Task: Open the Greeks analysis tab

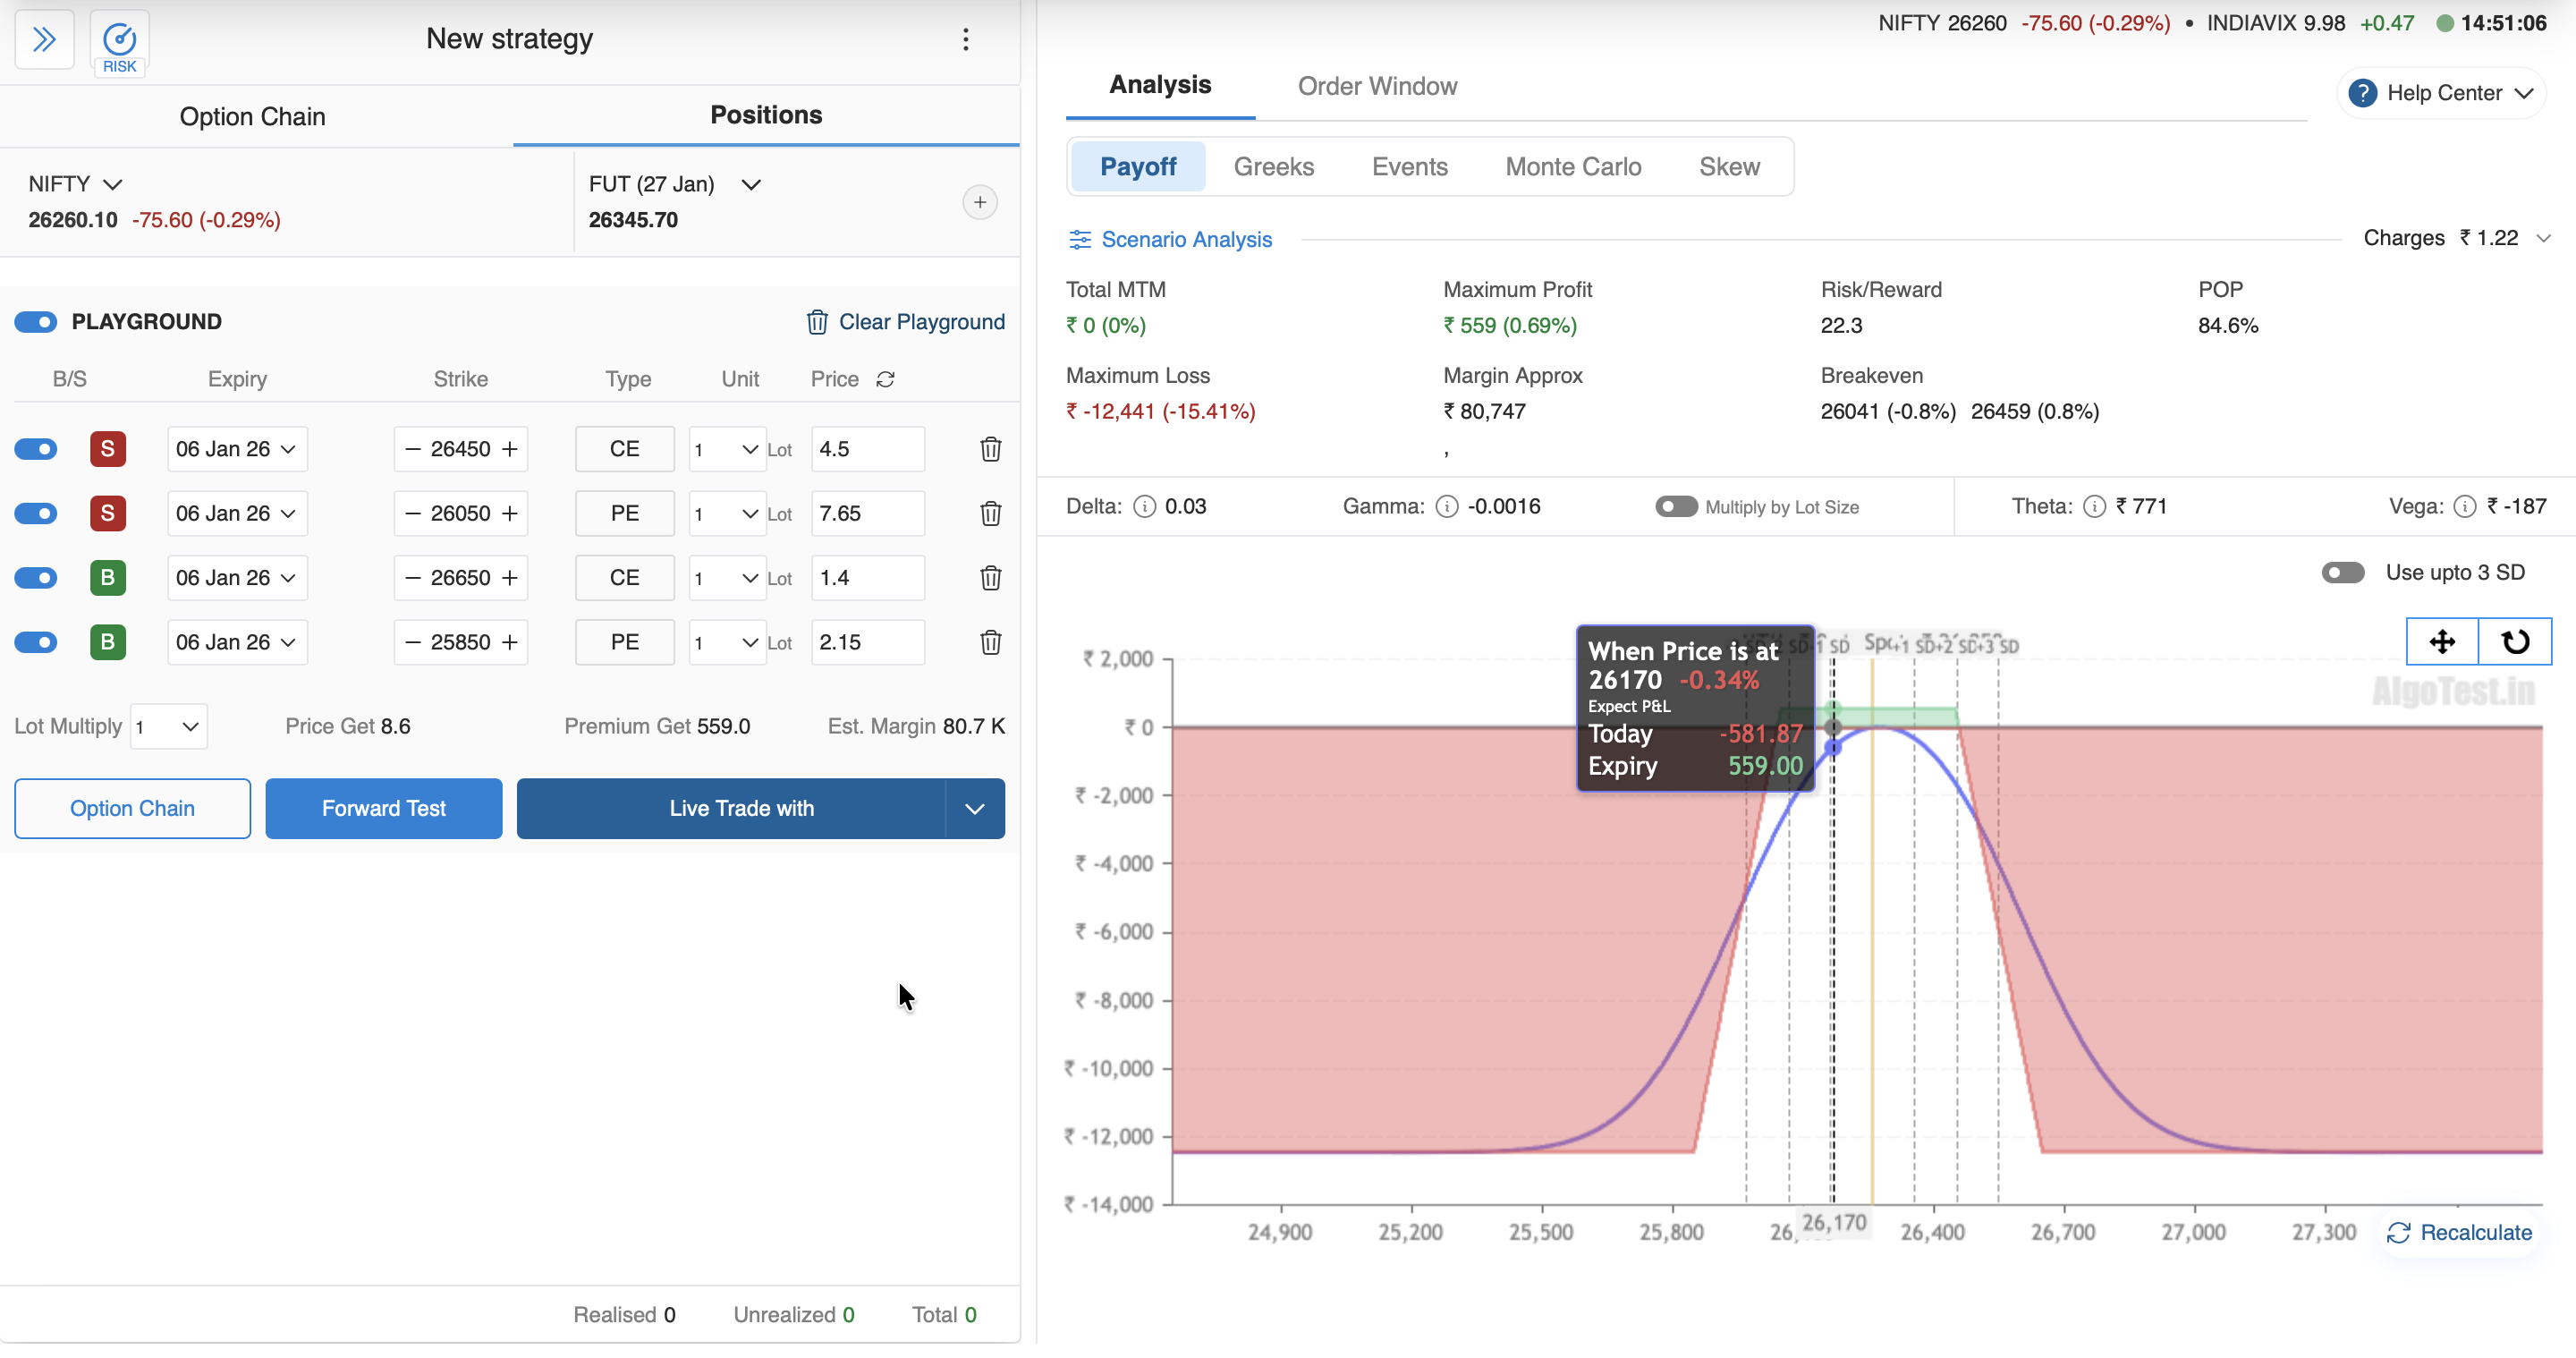Action: 1273,167
